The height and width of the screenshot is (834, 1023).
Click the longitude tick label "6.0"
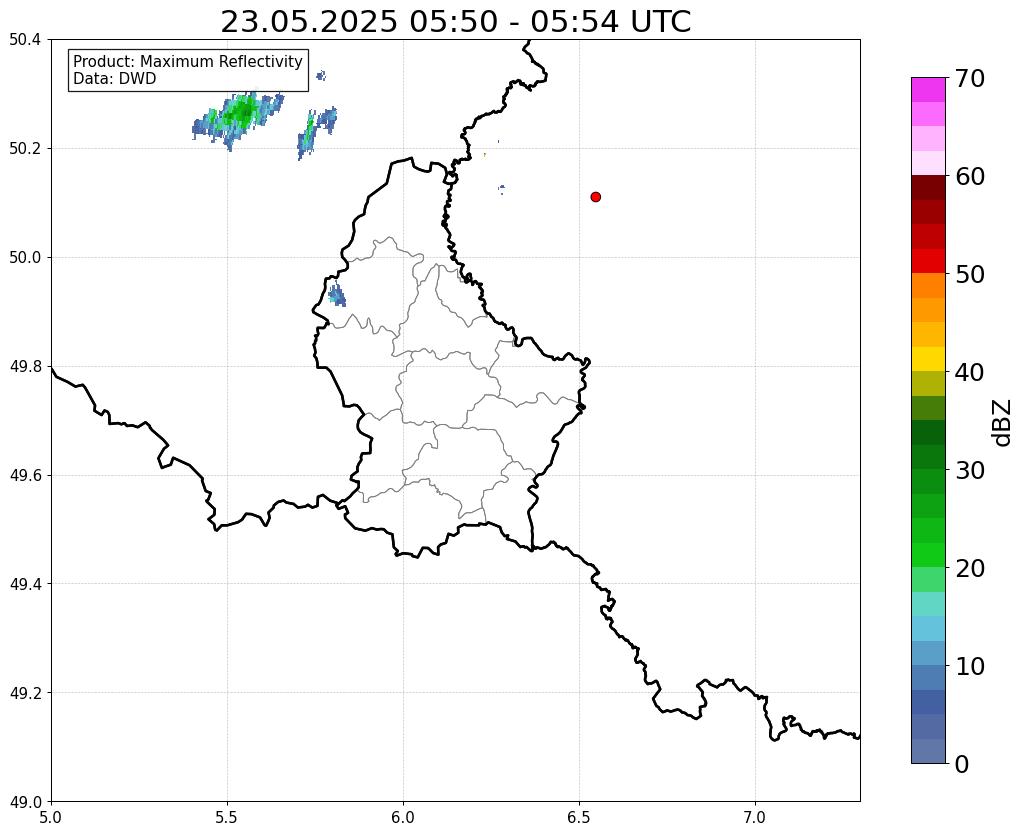[x=403, y=817]
